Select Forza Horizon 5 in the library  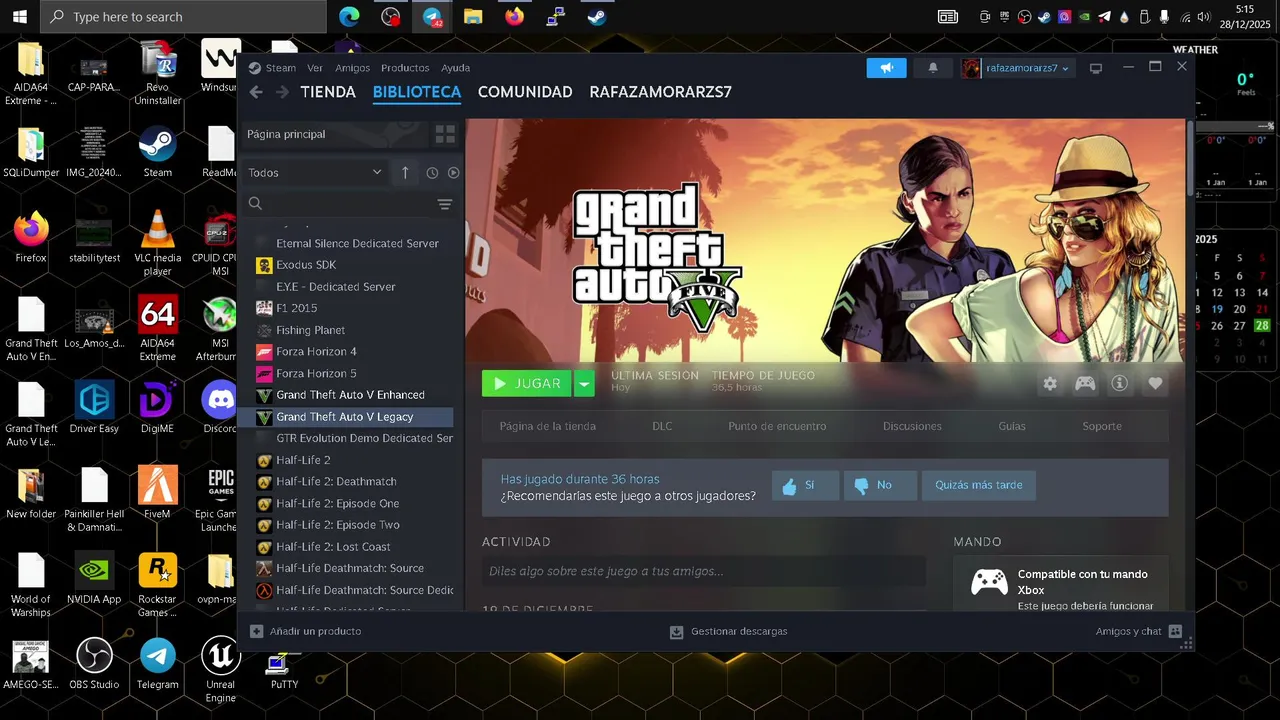(316, 373)
